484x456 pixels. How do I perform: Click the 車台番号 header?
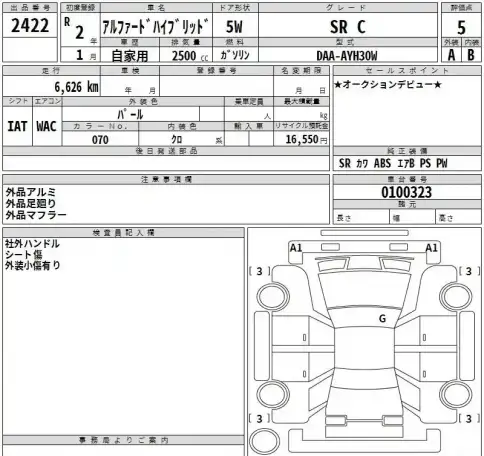pyautogui.click(x=407, y=179)
